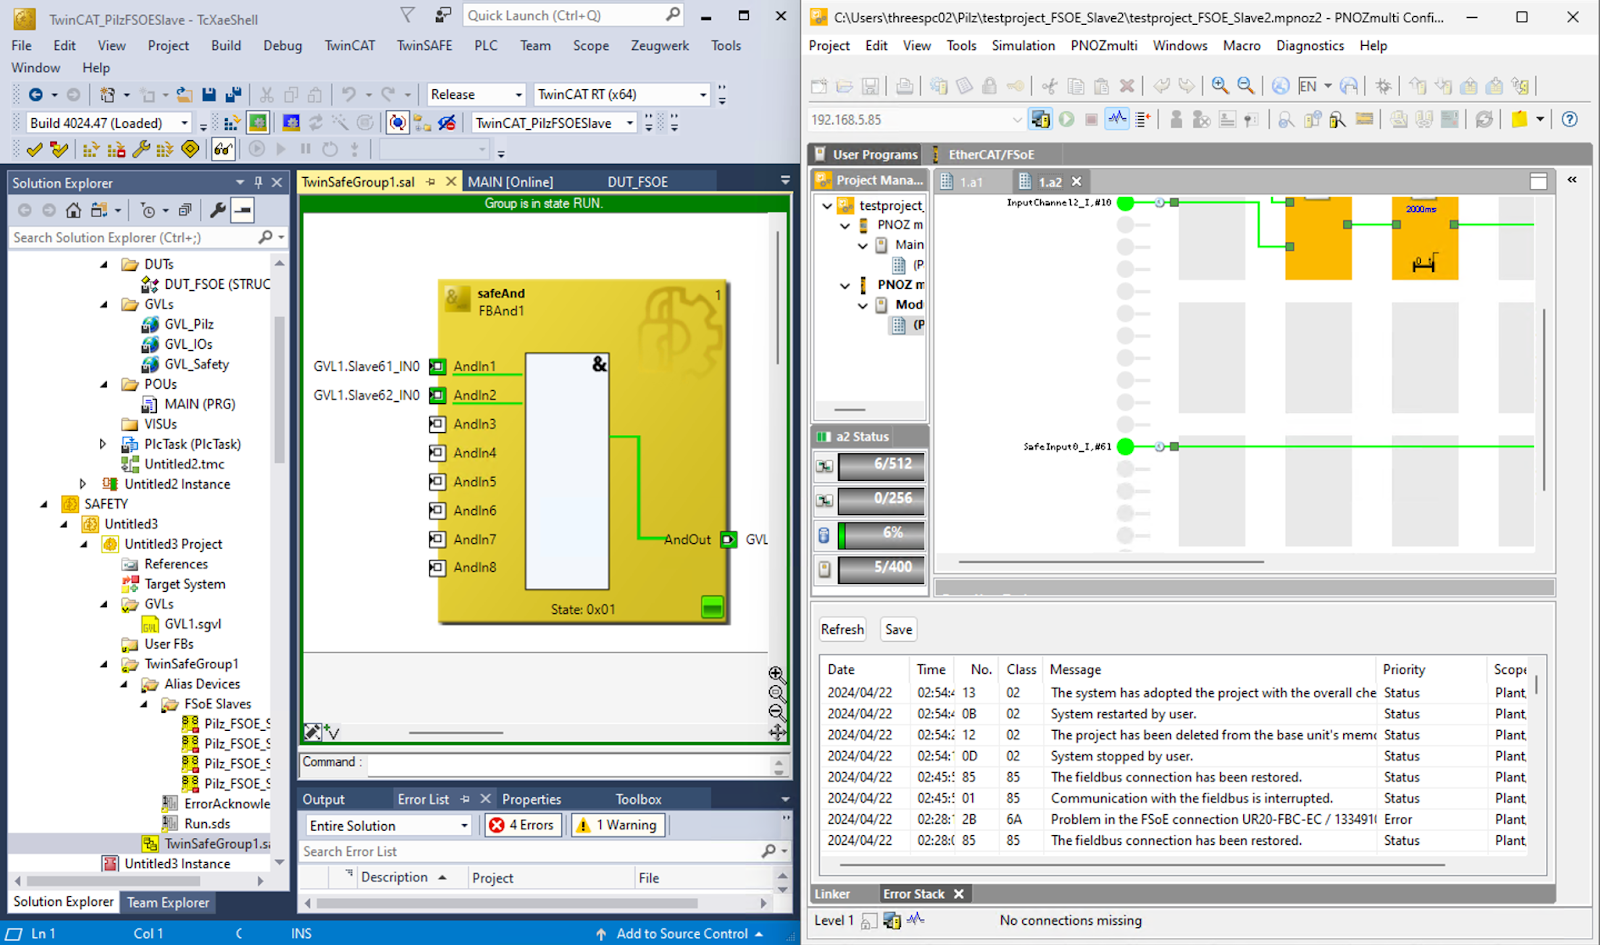Screen dimensions: 1600x945
Task: Click the pan arrows icon in TwinSAFE editor
Action: pyautogui.click(x=776, y=732)
